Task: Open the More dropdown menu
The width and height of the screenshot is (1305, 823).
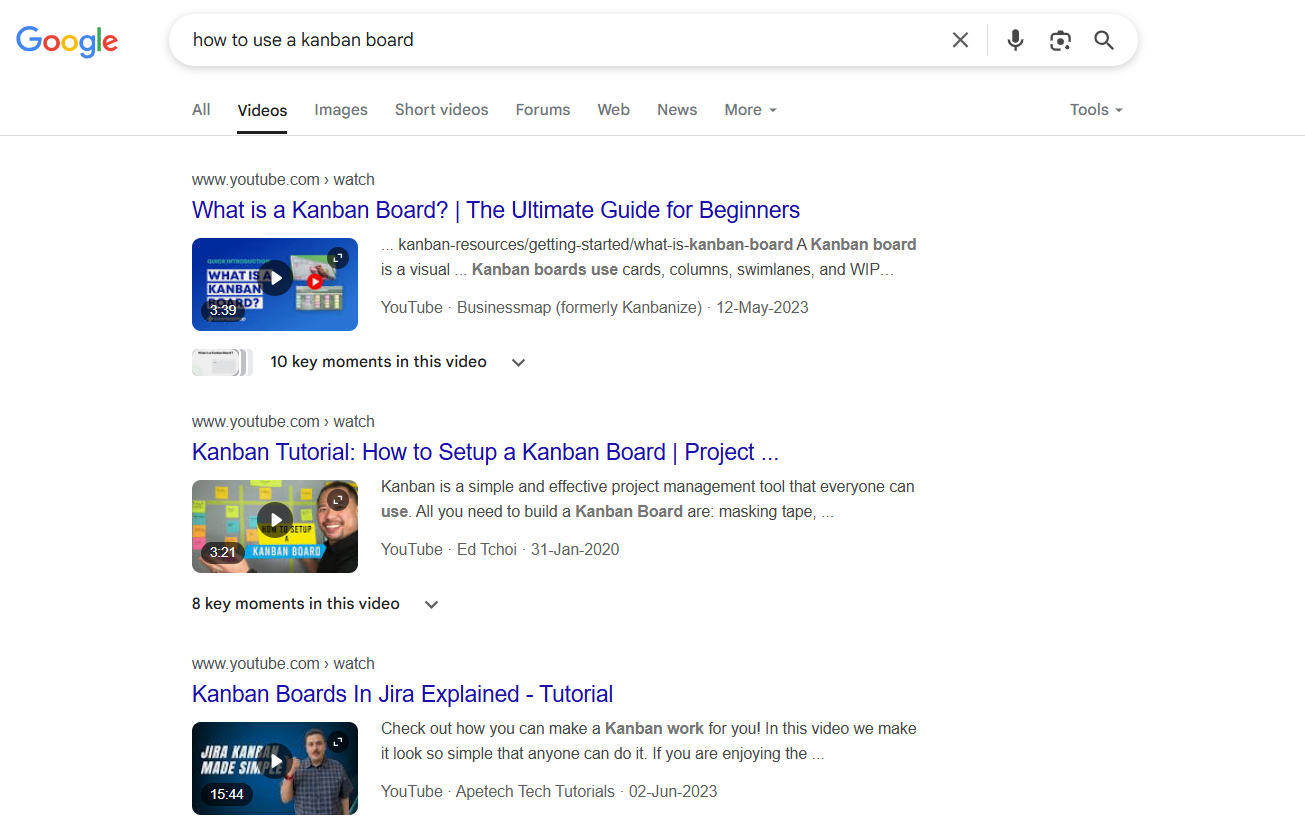Action: (x=750, y=110)
